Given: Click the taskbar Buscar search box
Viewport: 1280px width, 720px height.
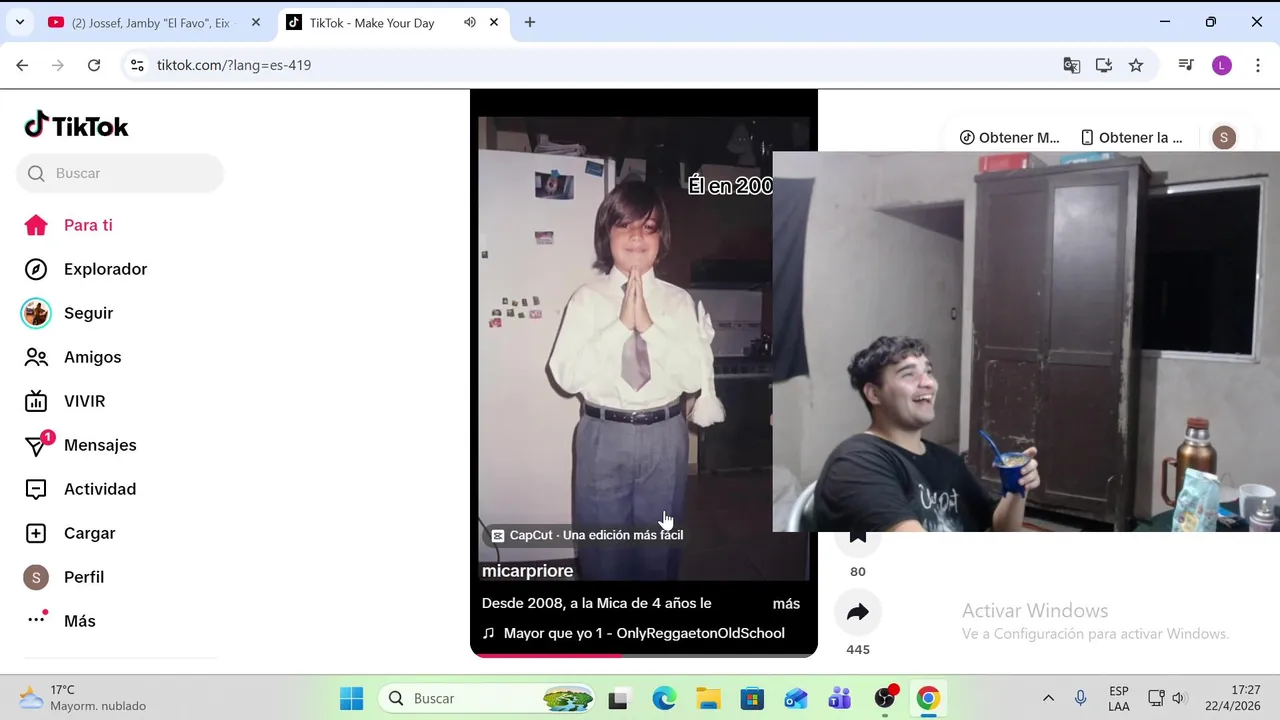Looking at the screenshot, I should (486, 698).
